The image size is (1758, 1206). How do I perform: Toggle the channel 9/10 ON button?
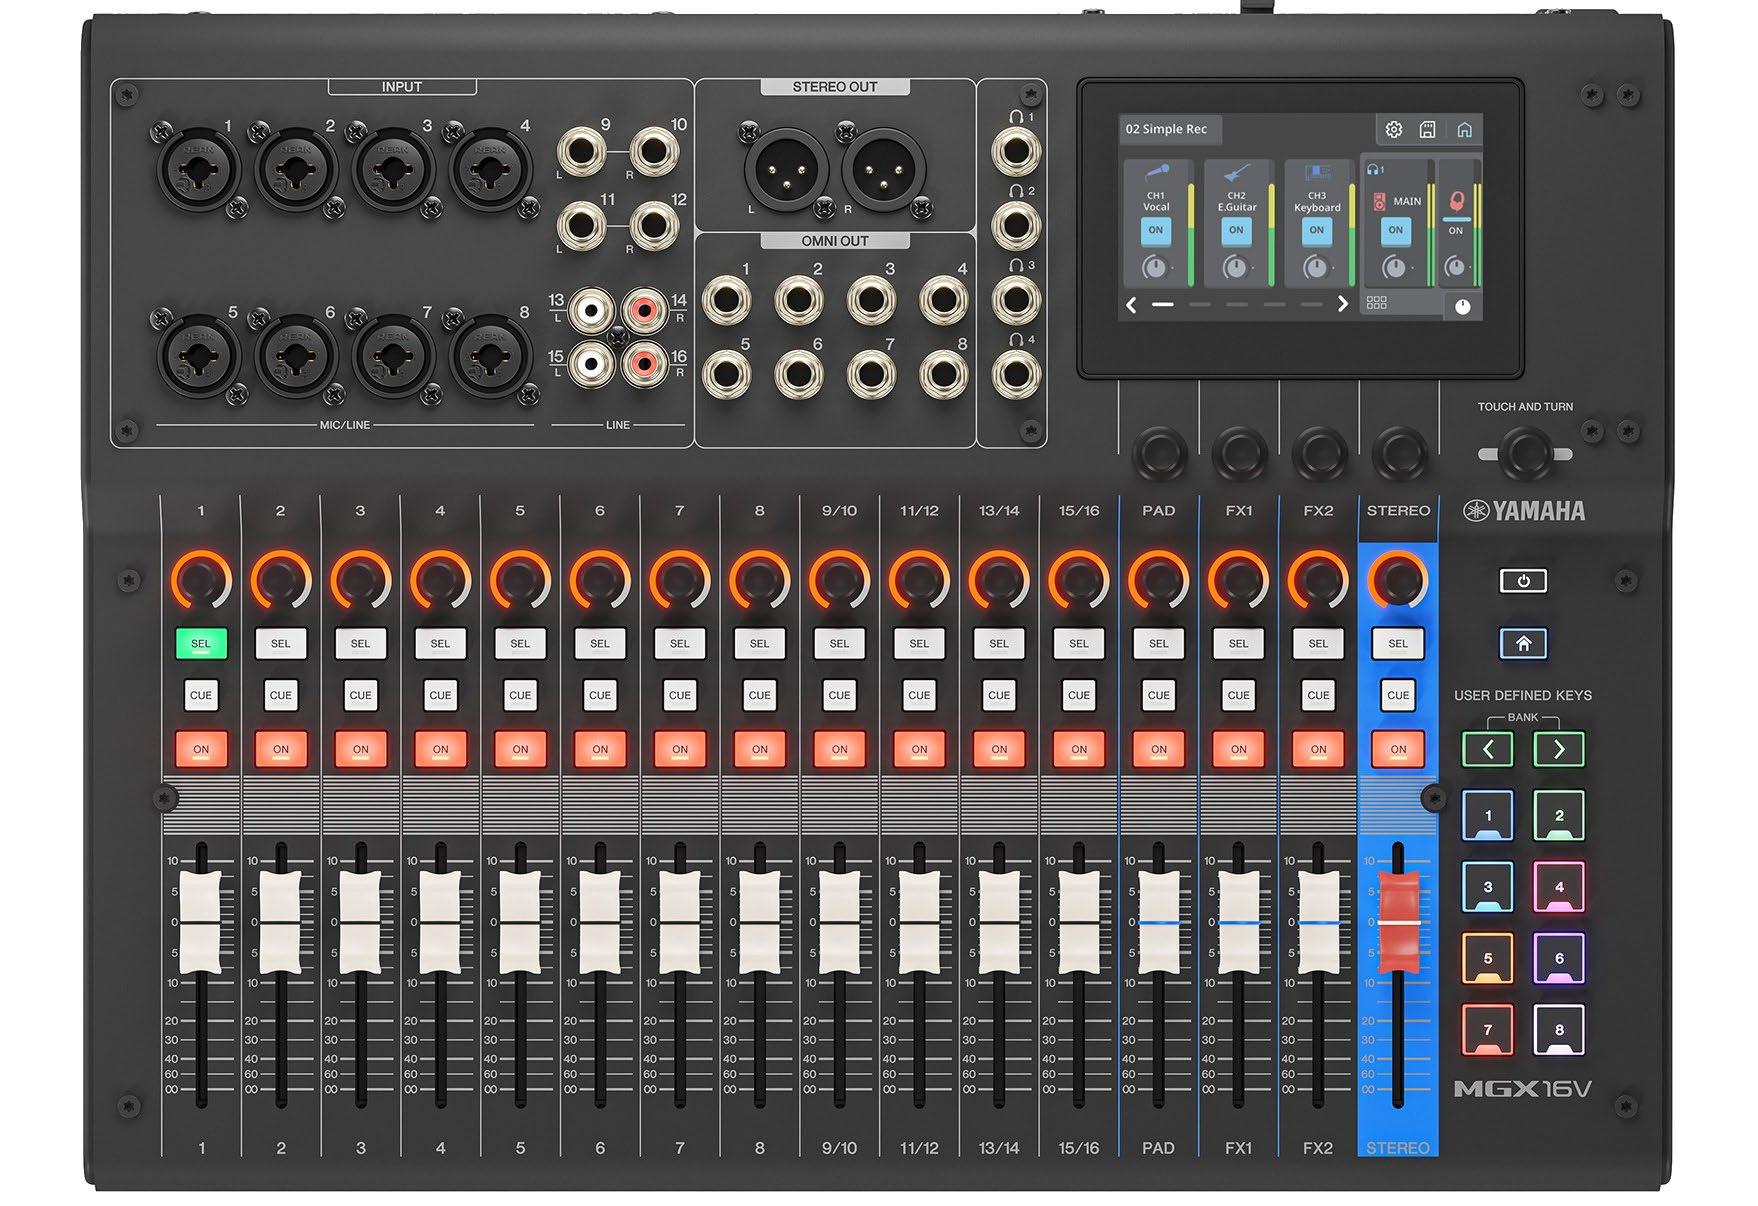coord(839,749)
